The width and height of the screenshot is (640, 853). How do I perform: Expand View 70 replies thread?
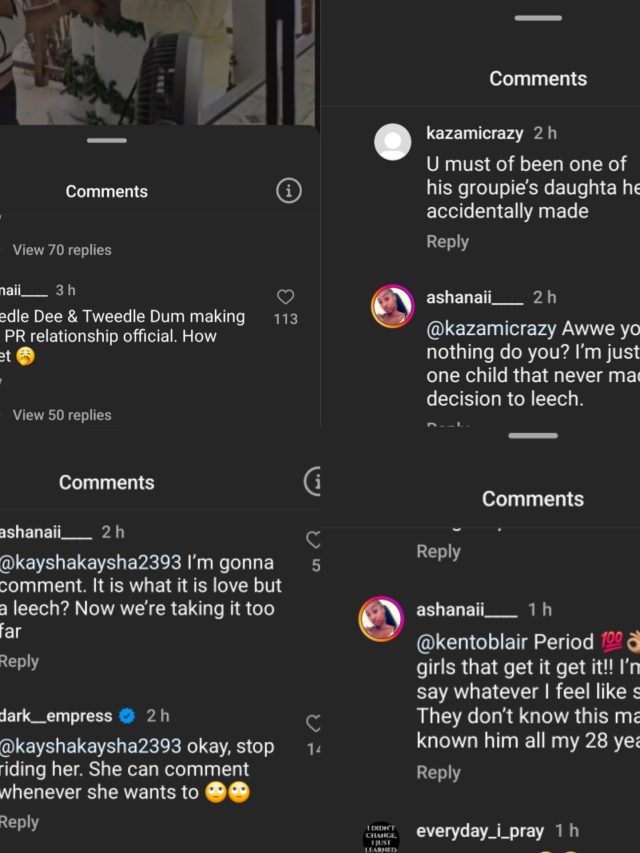(62, 250)
